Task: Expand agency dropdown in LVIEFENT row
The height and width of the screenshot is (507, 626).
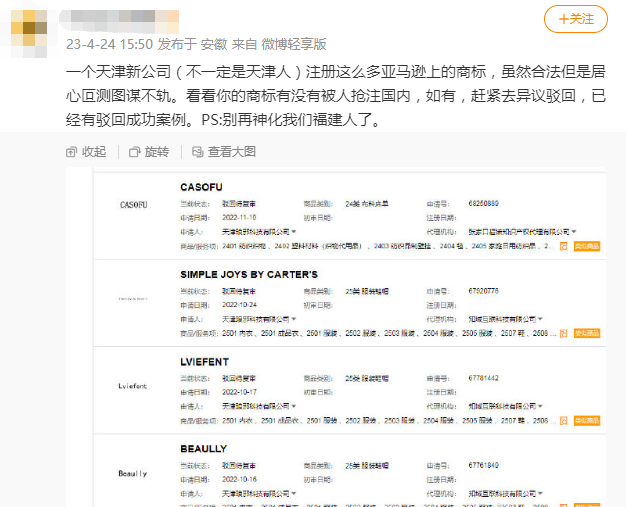Action: pos(540,406)
